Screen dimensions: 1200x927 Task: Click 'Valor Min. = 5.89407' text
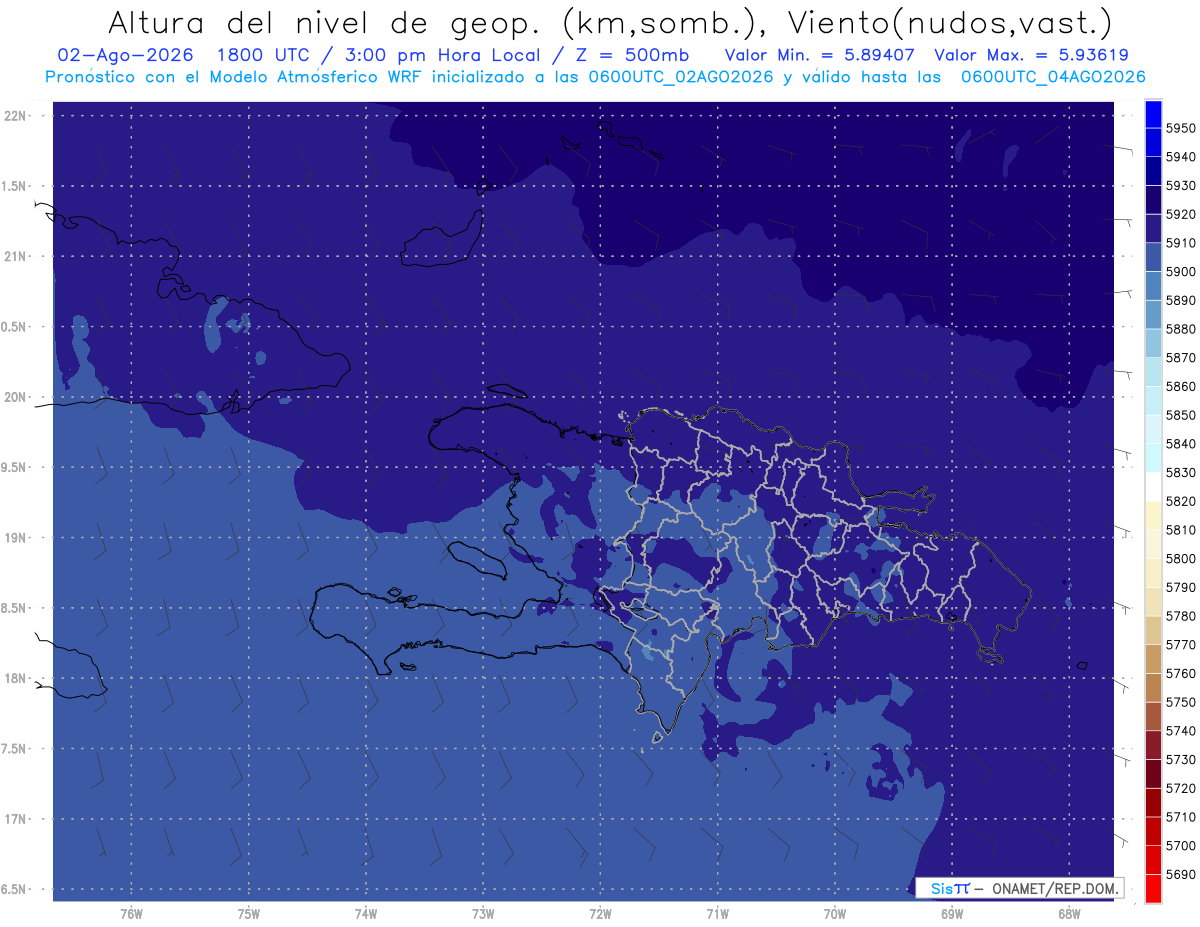(x=819, y=55)
